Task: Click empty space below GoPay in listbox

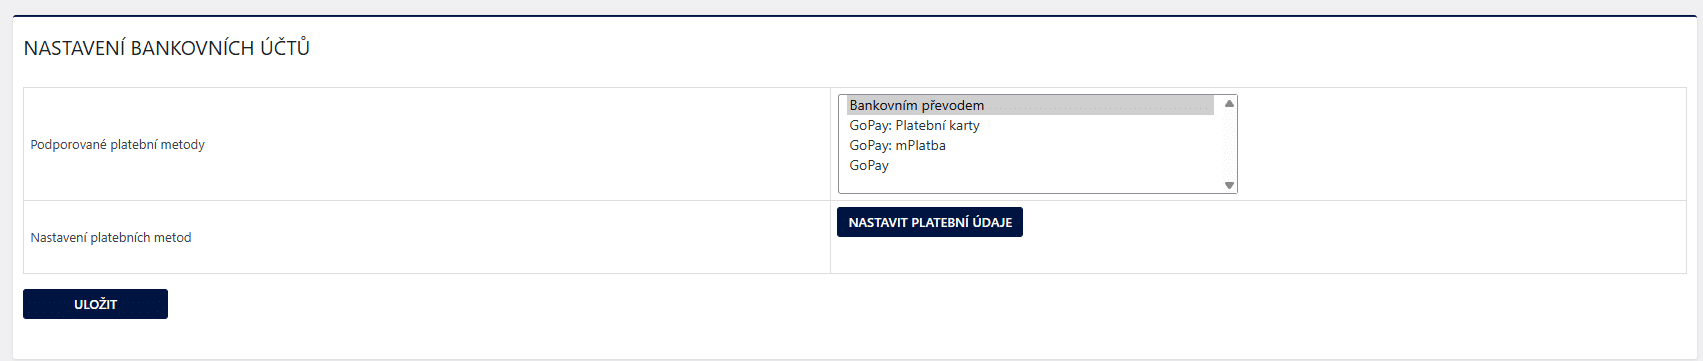Action: [x=1030, y=183]
